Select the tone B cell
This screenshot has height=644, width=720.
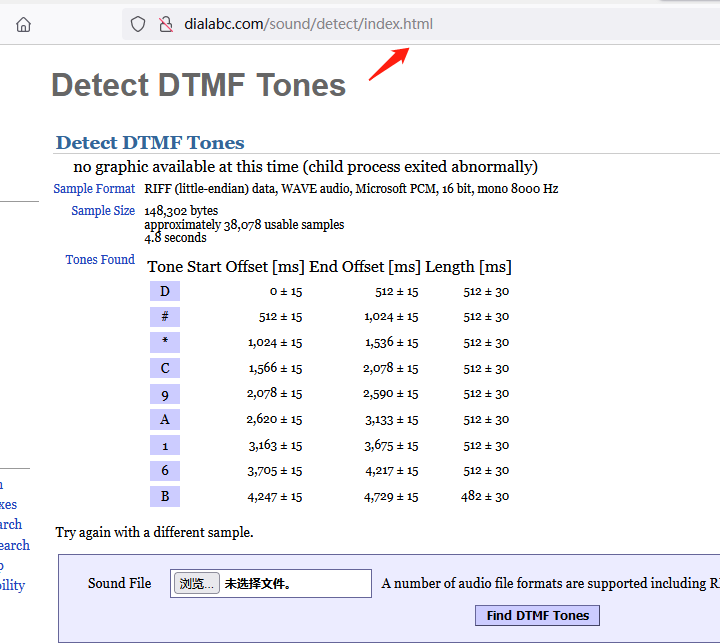[x=165, y=497]
